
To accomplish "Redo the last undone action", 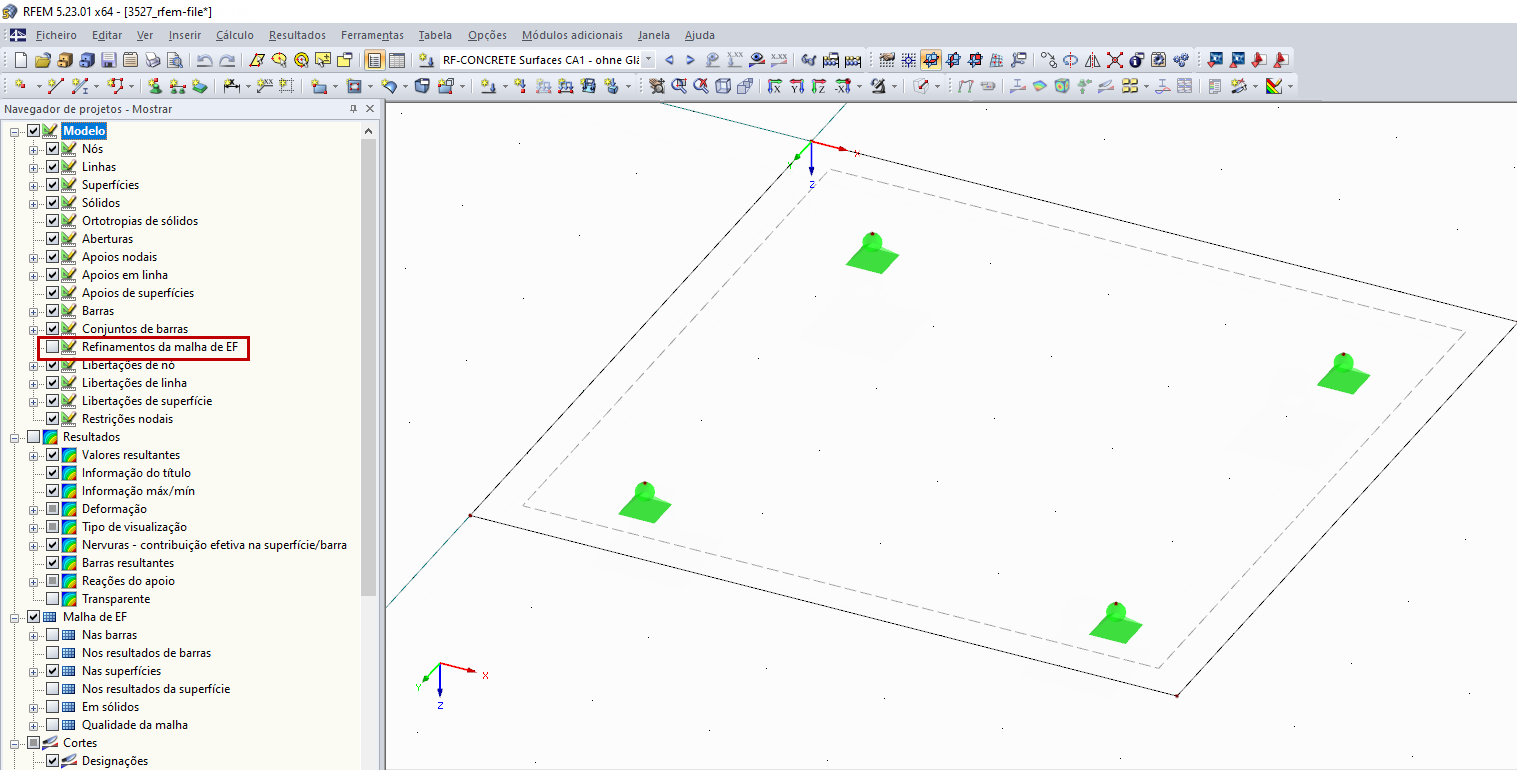I will (x=227, y=60).
